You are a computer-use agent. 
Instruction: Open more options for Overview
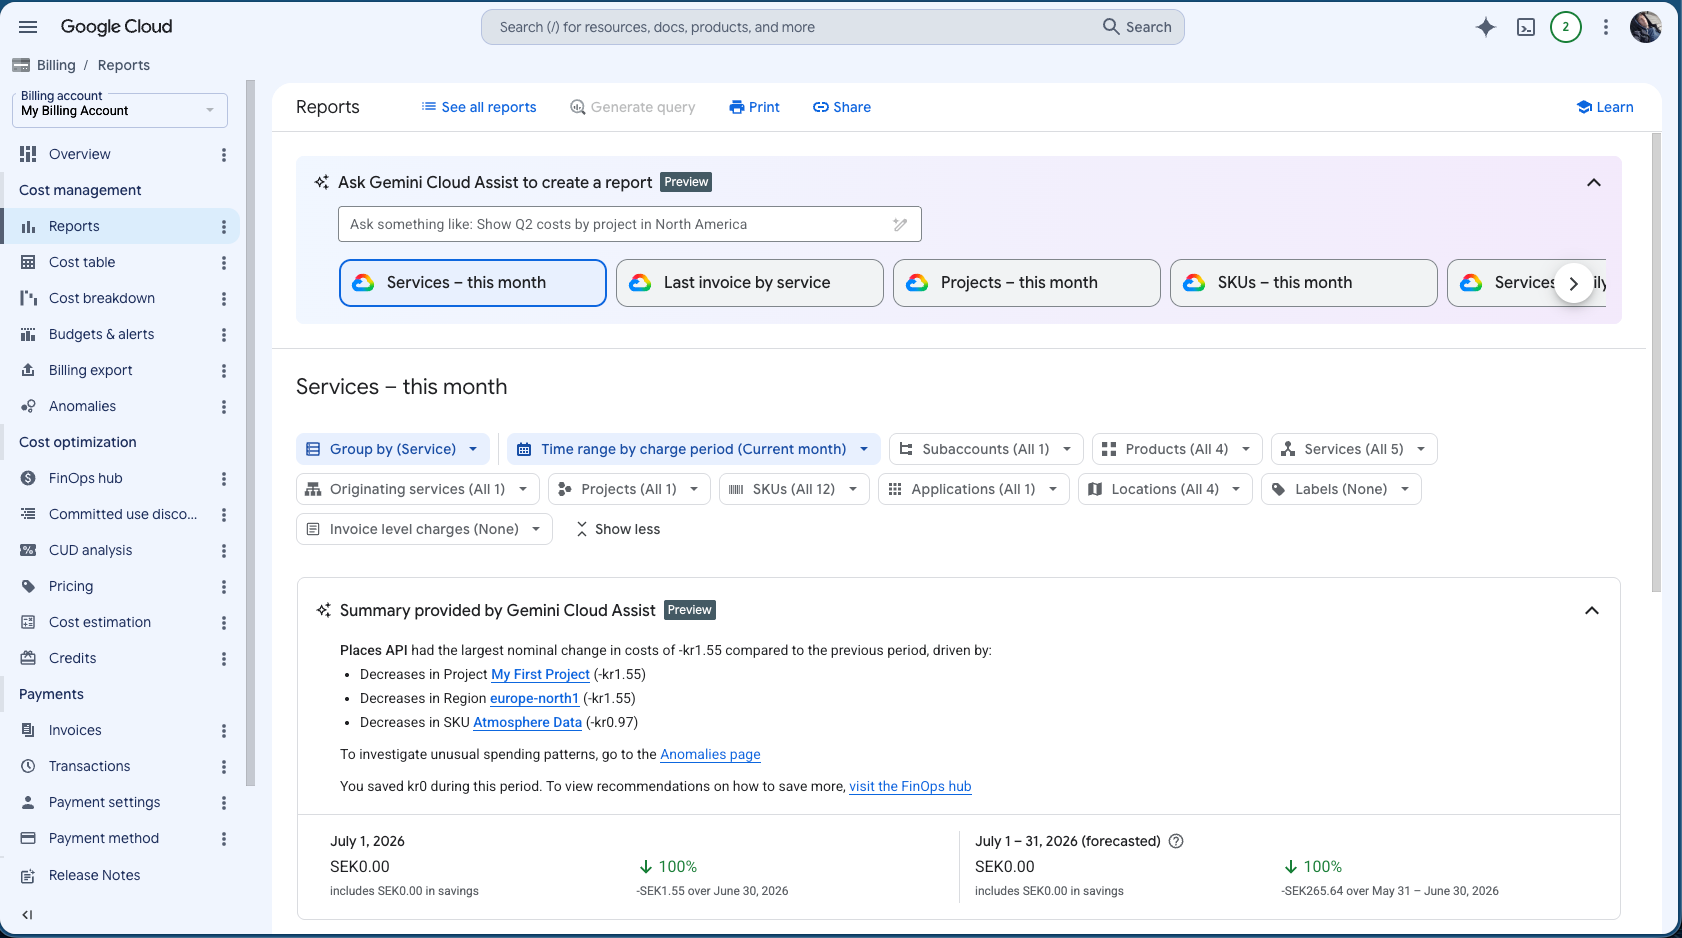224,155
